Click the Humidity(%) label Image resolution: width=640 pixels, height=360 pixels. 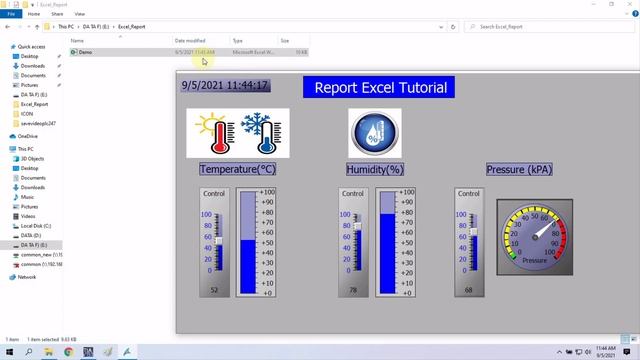click(x=375, y=169)
